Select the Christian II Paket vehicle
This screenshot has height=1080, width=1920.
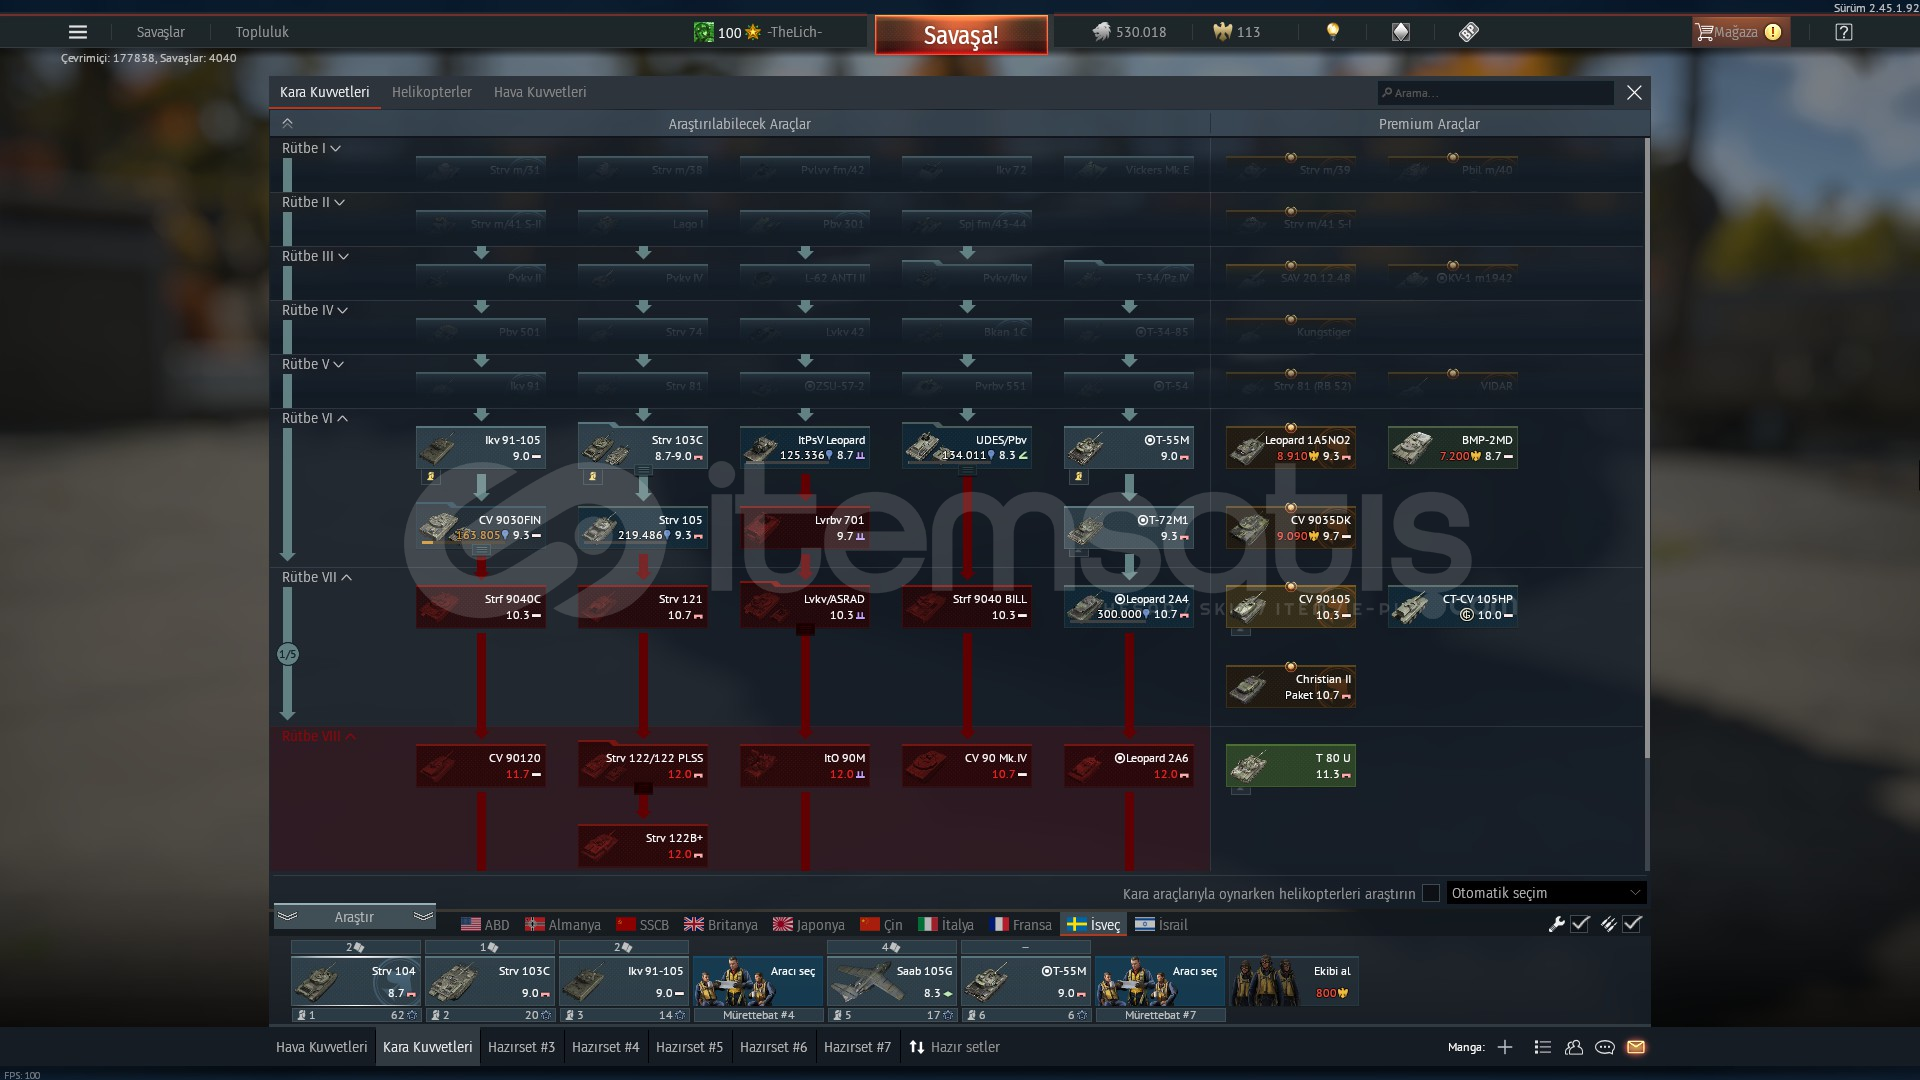coord(1291,687)
